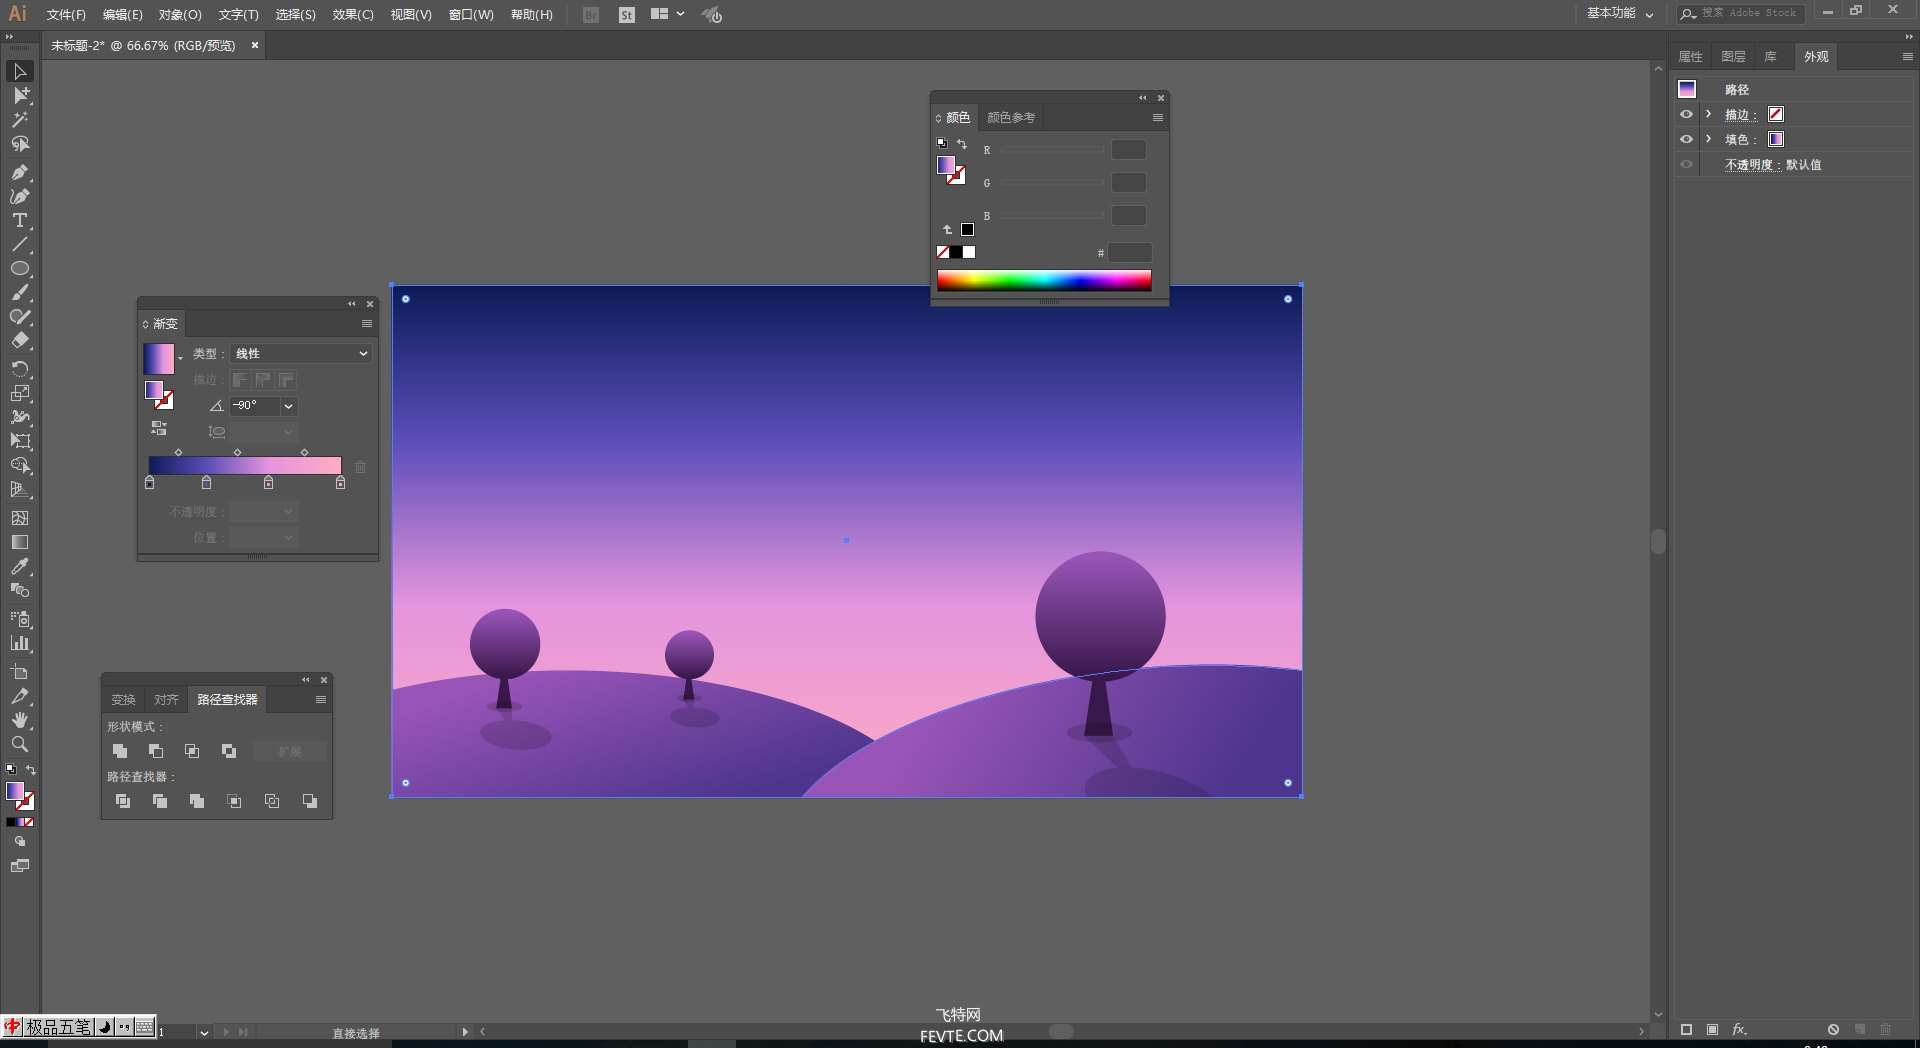1920x1048 pixels.
Task: Open gradient type dropdown showing 线性
Action: tap(301, 353)
